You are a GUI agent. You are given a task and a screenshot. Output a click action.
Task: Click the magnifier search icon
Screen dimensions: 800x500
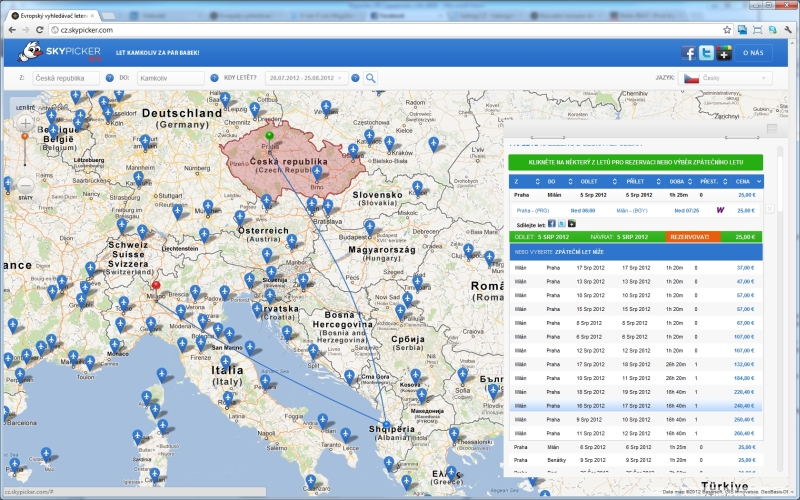(370, 78)
